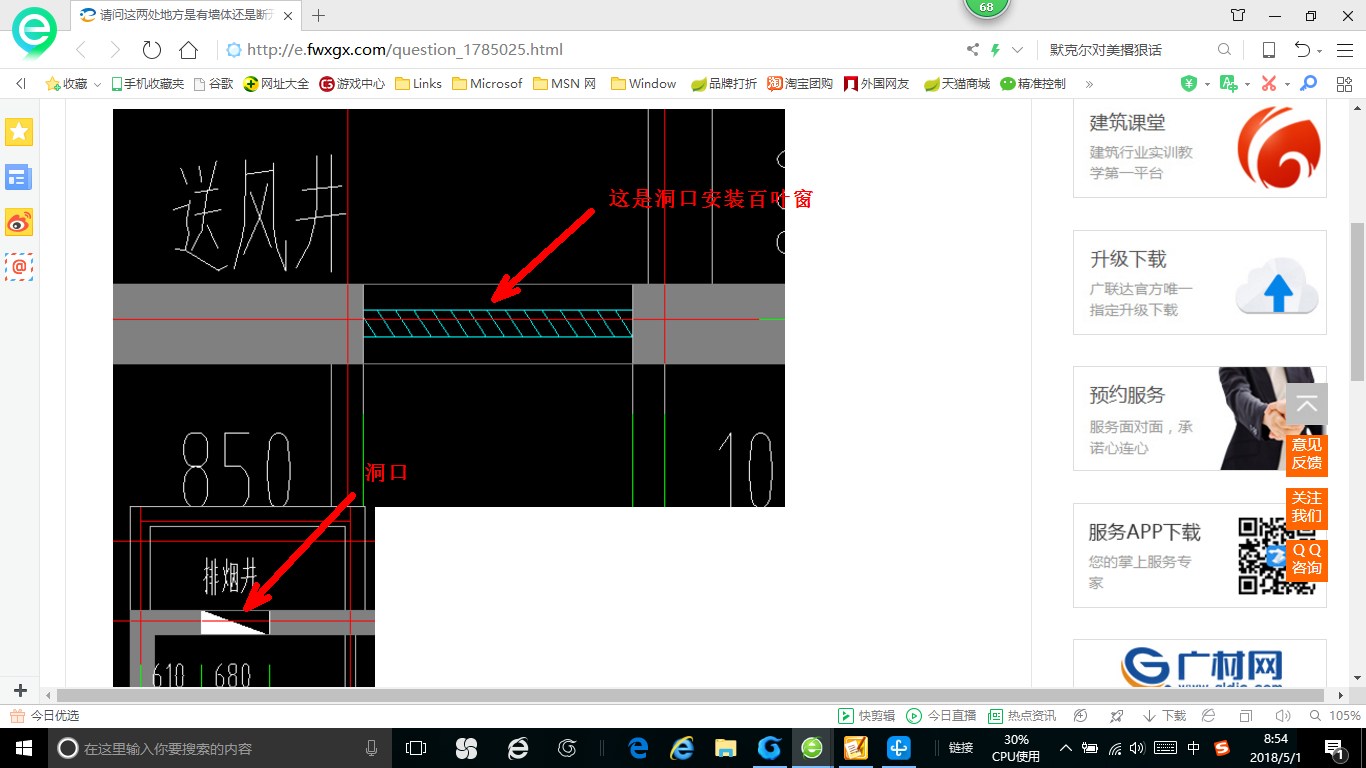The width and height of the screenshot is (1366, 768).
Task: Open the extensions grid icon
Action: coord(1344,84)
